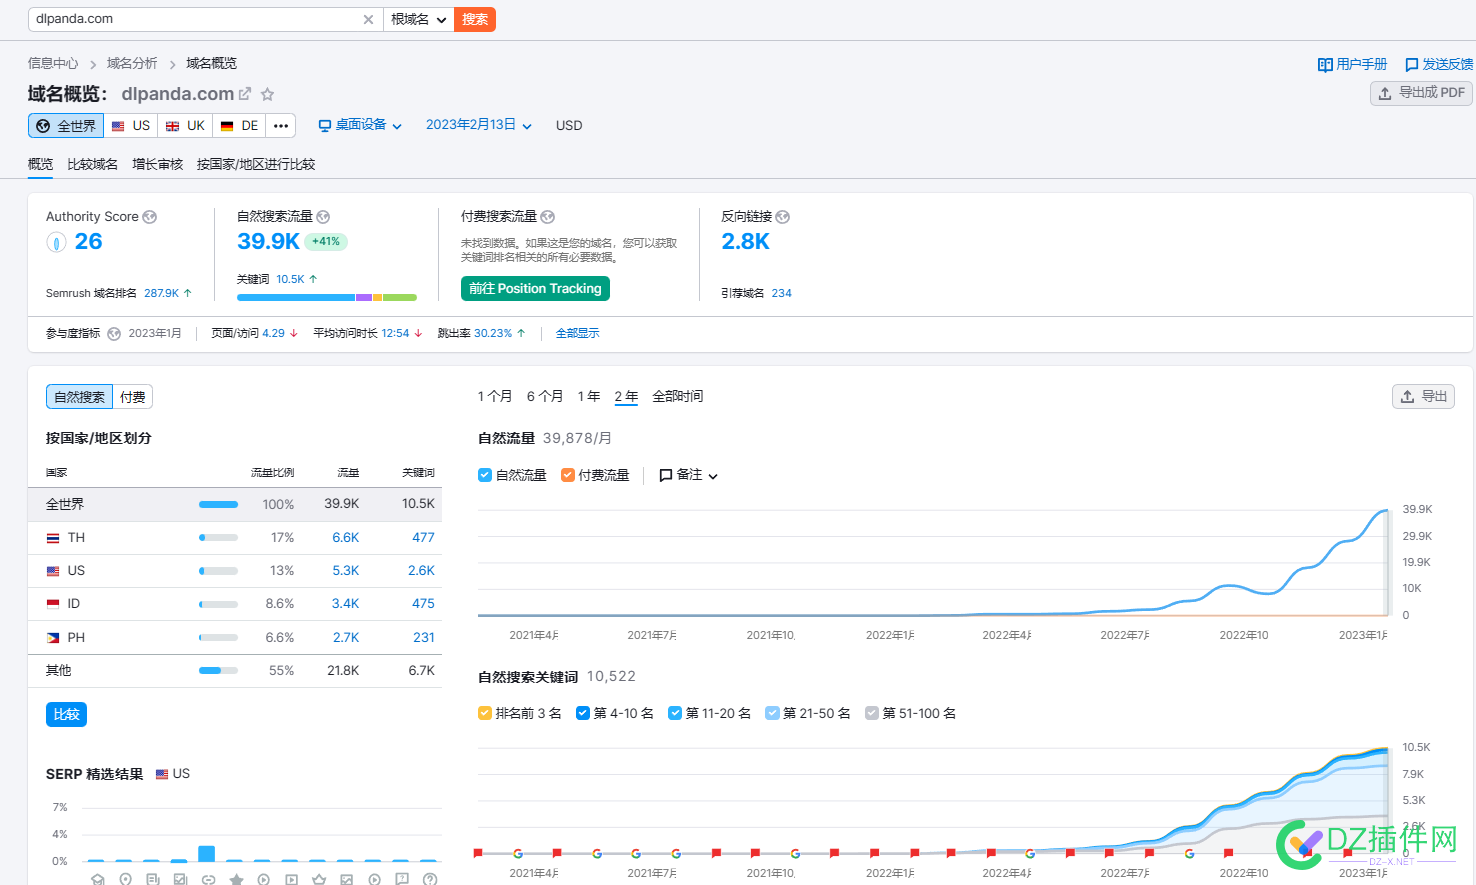Star dlpanda.com as favorite
This screenshot has height=885, width=1476.
coord(267,94)
